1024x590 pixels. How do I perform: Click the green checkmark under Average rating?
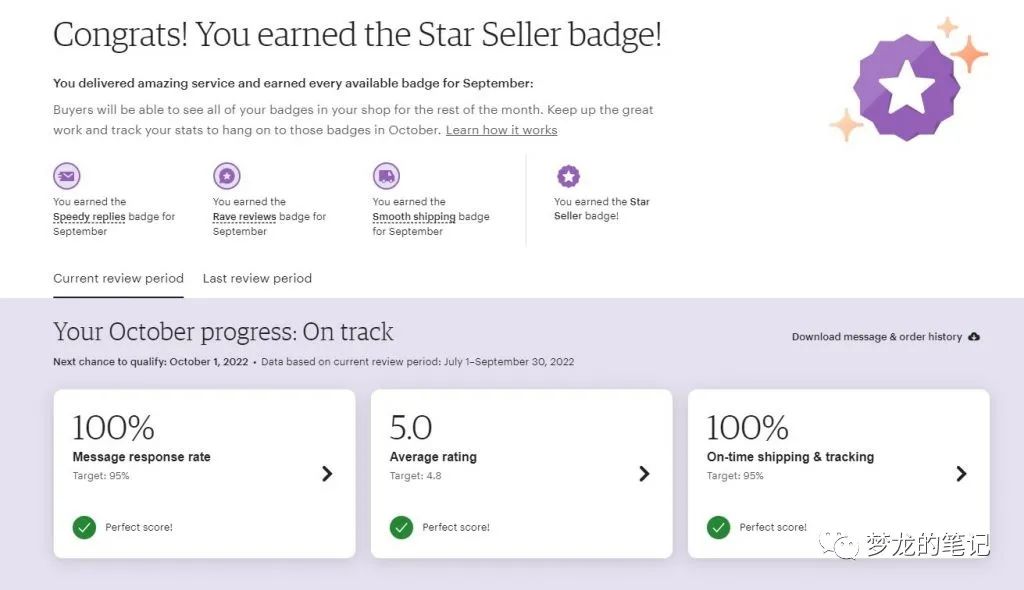point(401,527)
